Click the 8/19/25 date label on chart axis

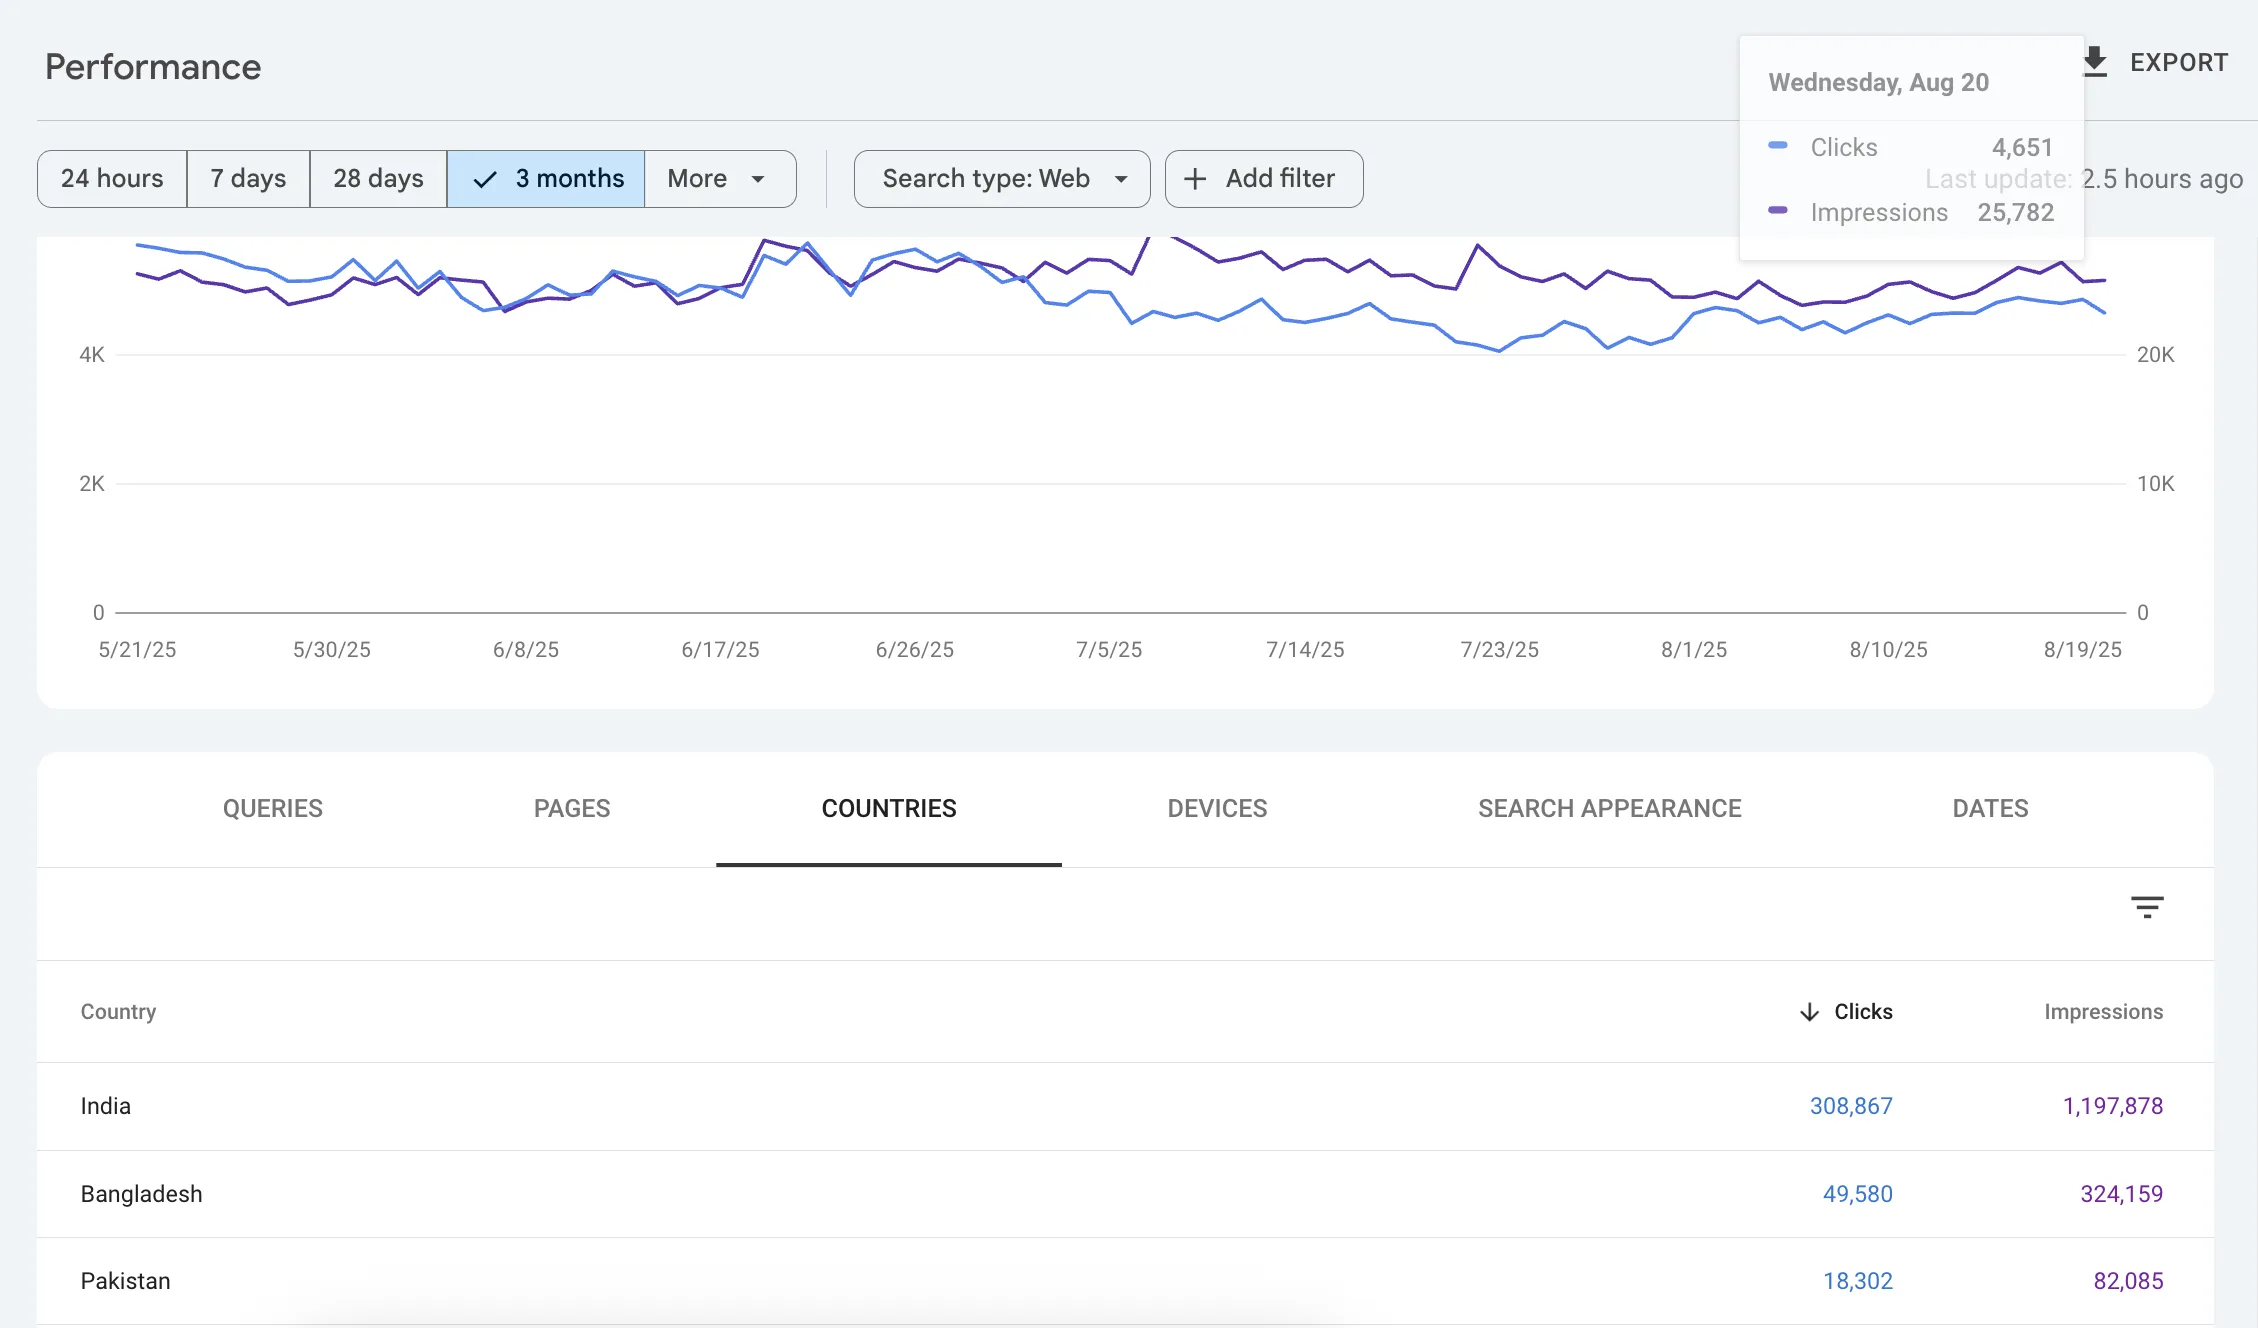pyautogui.click(x=2083, y=650)
